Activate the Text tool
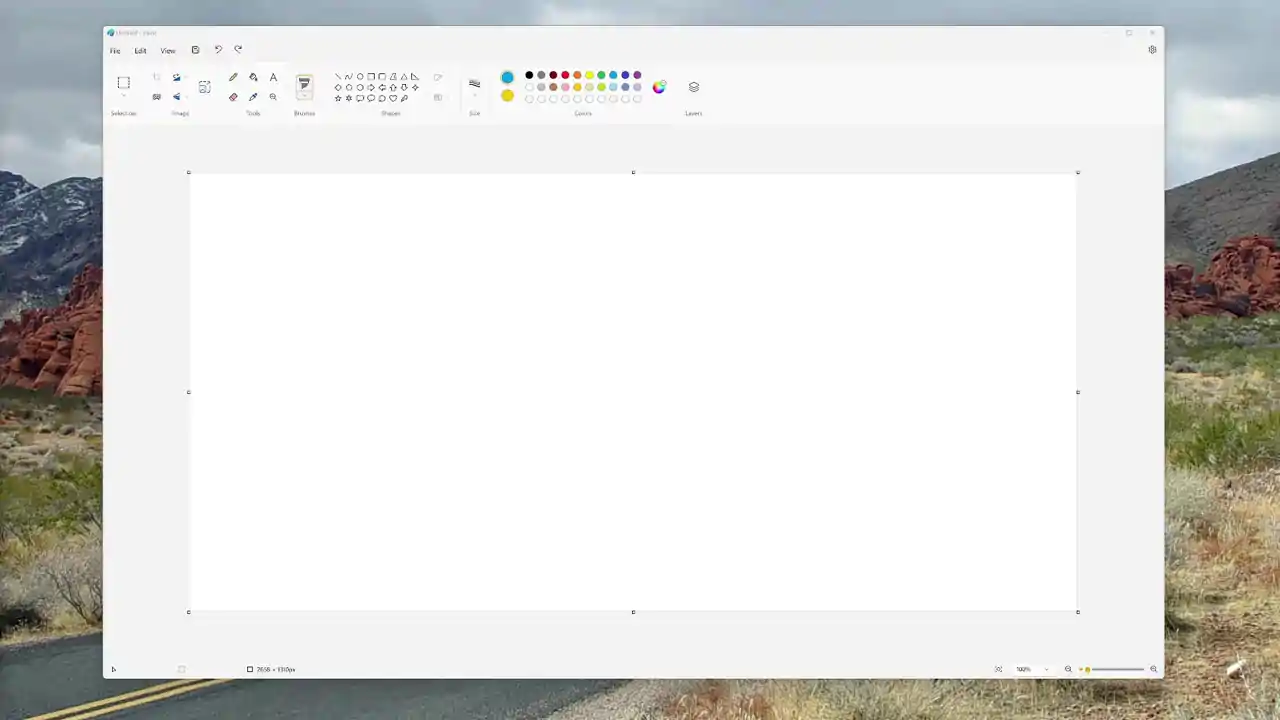 pos(273,77)
